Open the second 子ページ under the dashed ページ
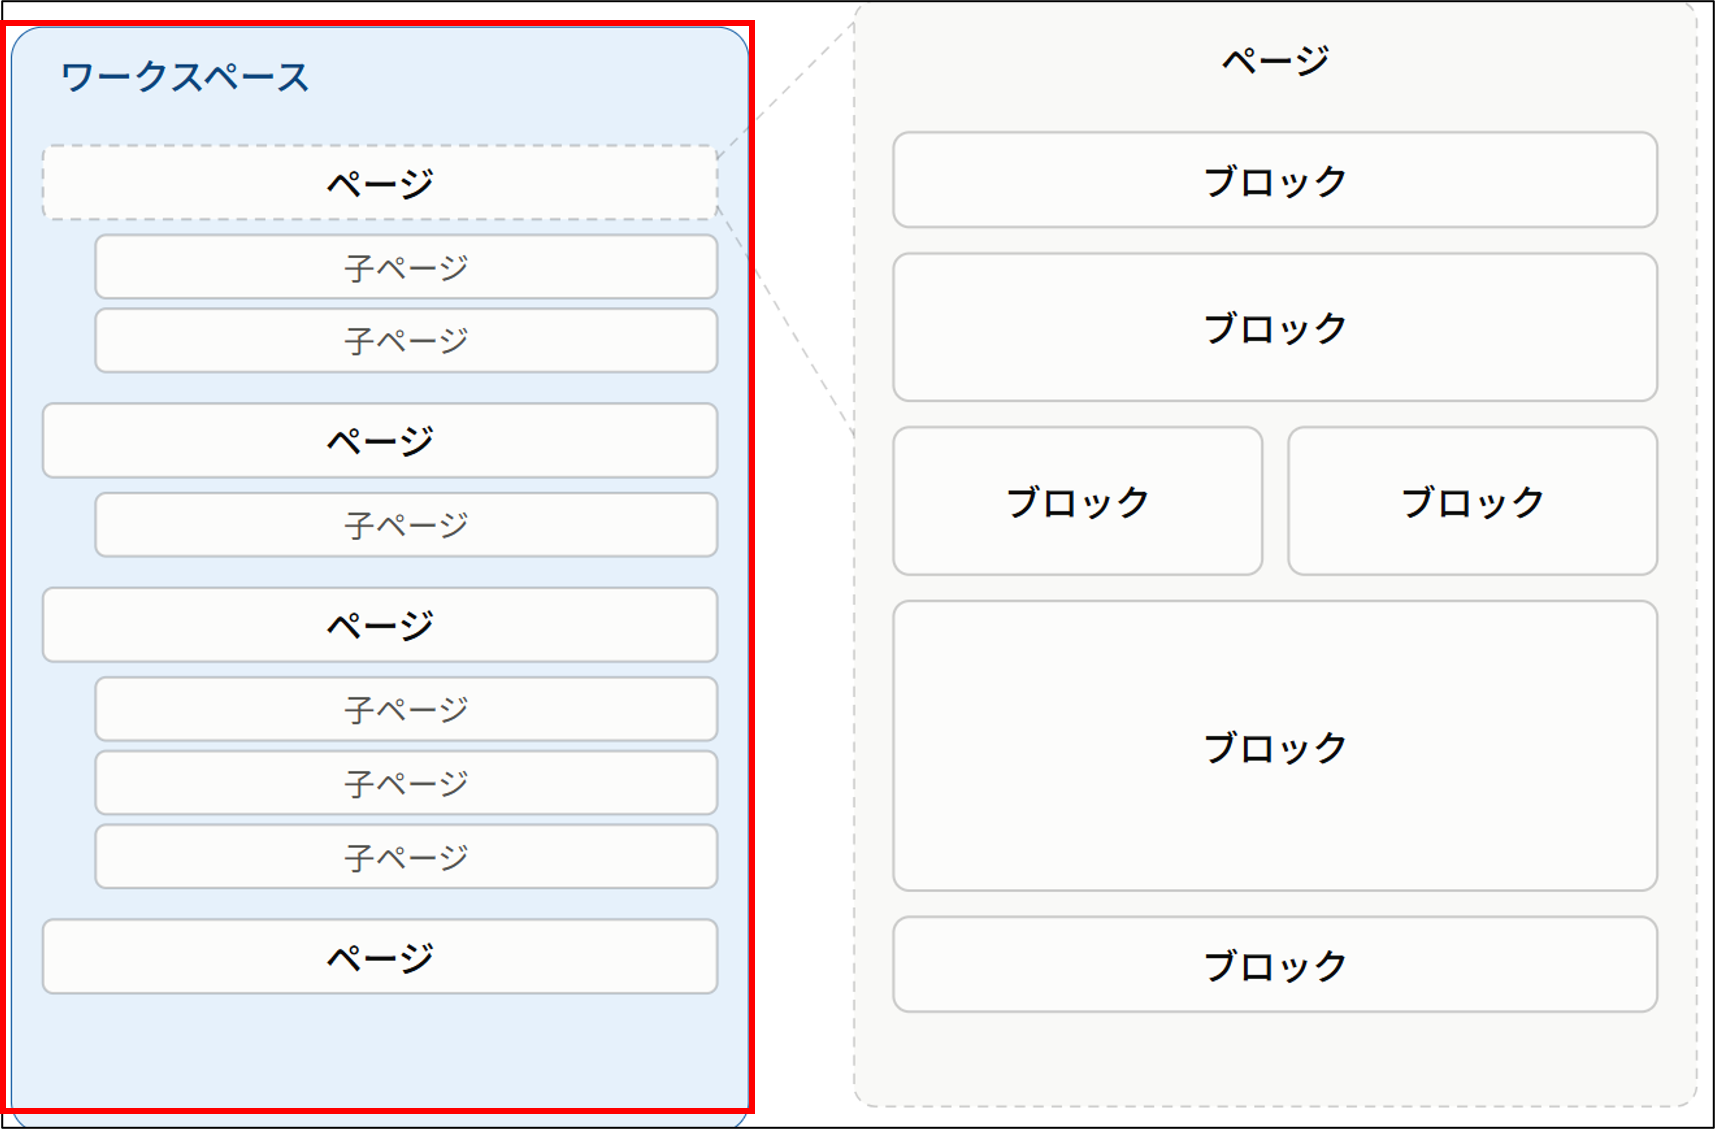 406,341
